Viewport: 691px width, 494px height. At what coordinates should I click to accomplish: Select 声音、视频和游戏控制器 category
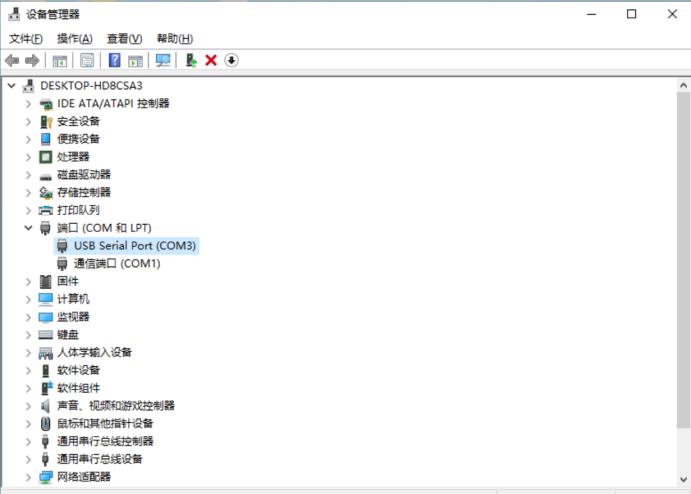116,406
